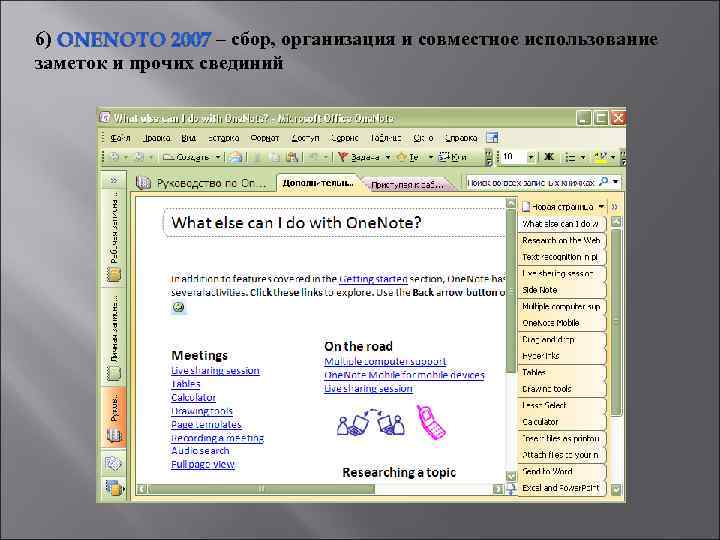Select the Рабочая записная notebook yellow icon
This screenshot has width=720, height=540.
[114, 275]
